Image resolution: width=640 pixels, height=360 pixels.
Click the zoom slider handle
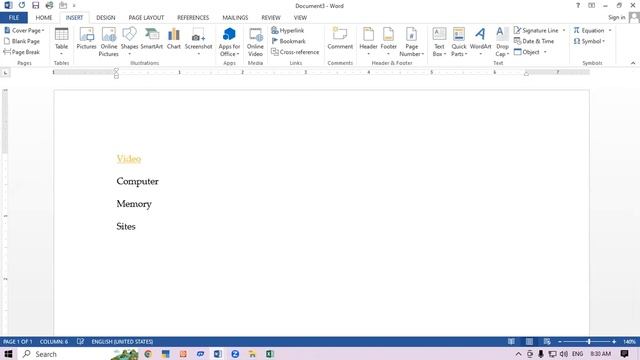coord(589,342)
